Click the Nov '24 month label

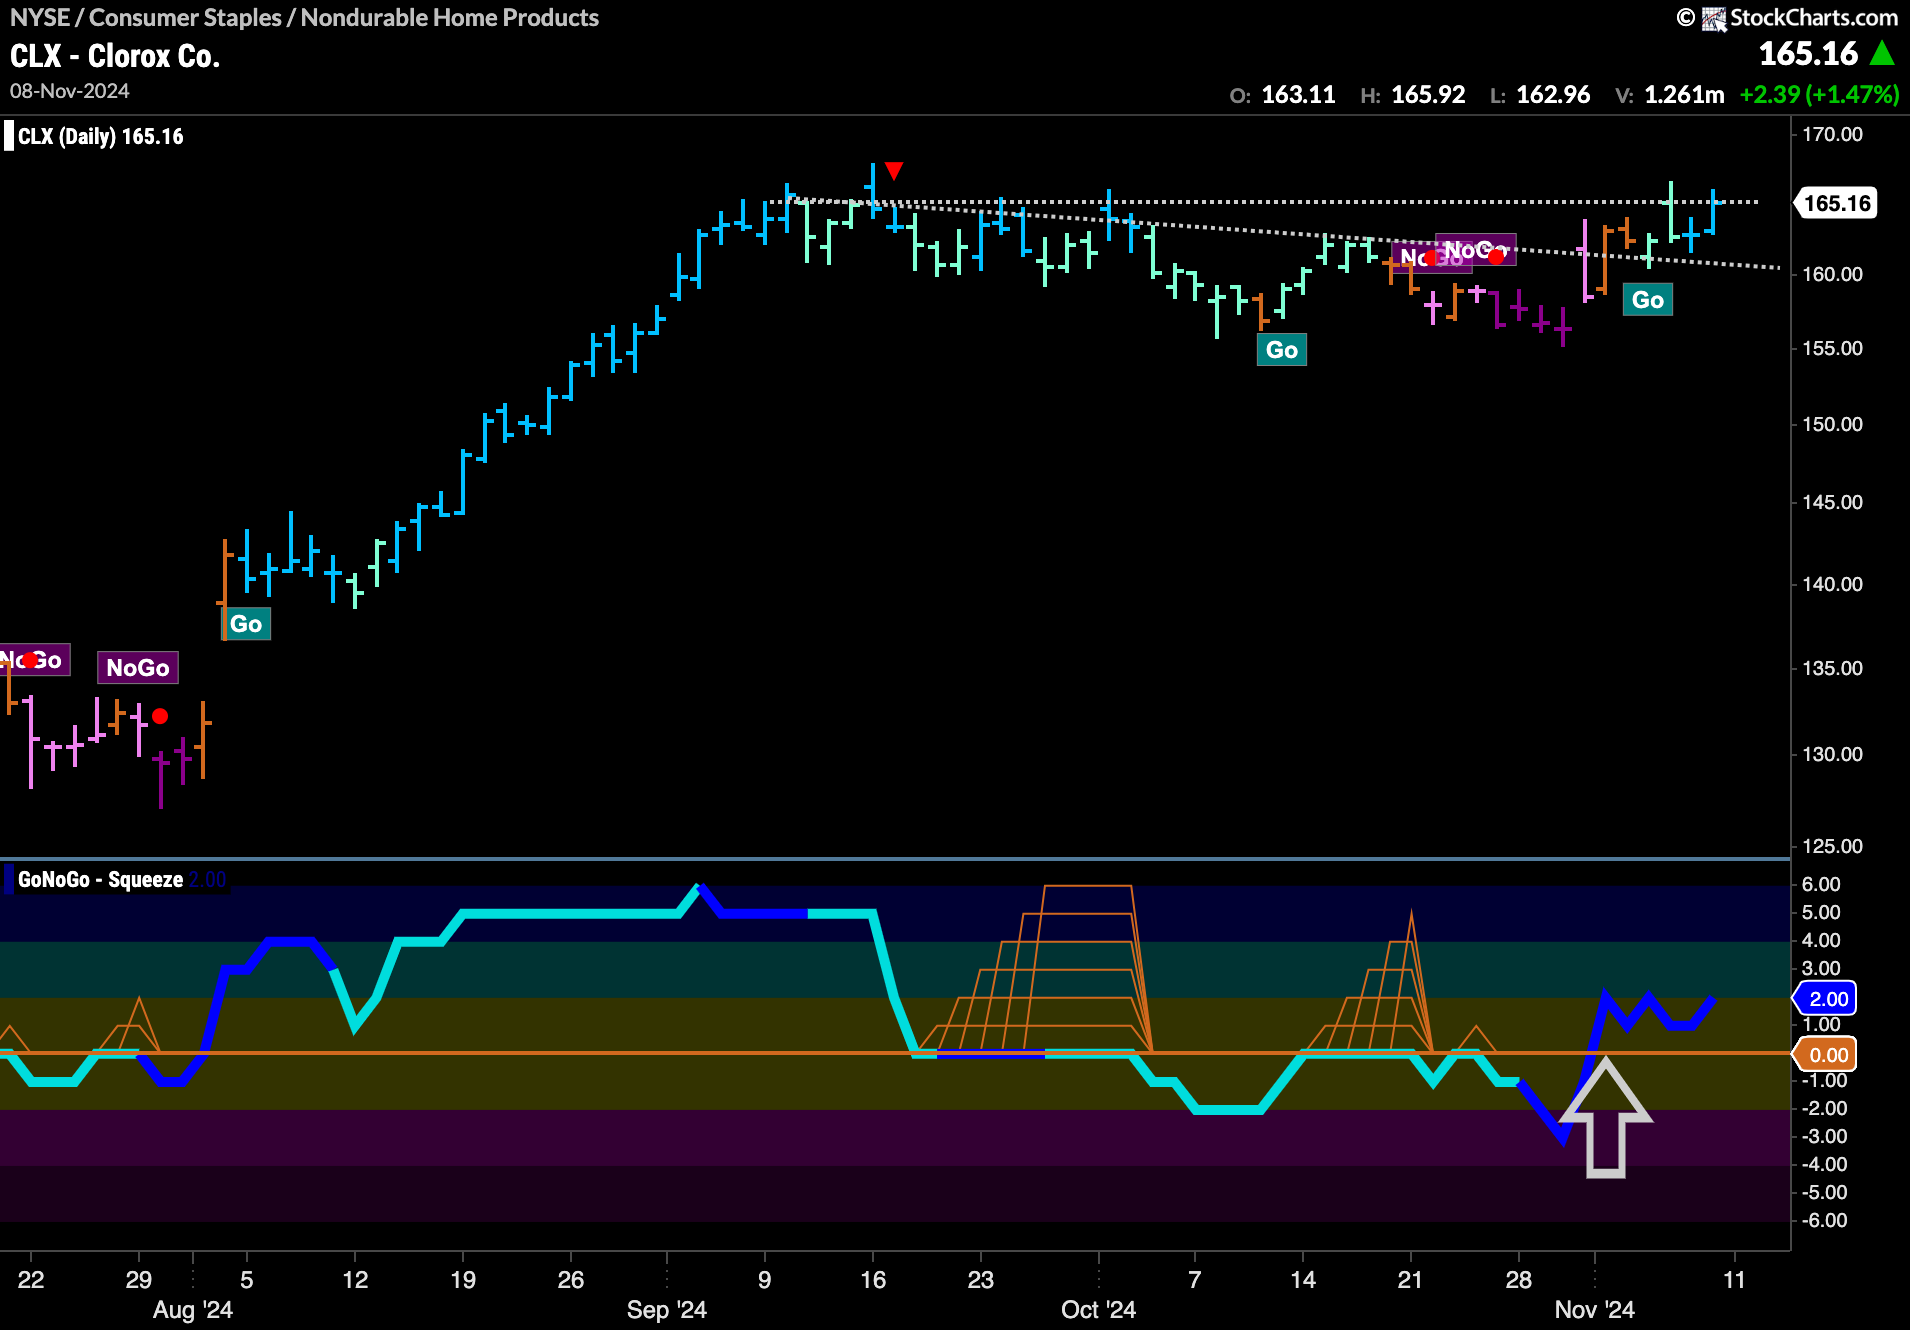point(1594,1310)
